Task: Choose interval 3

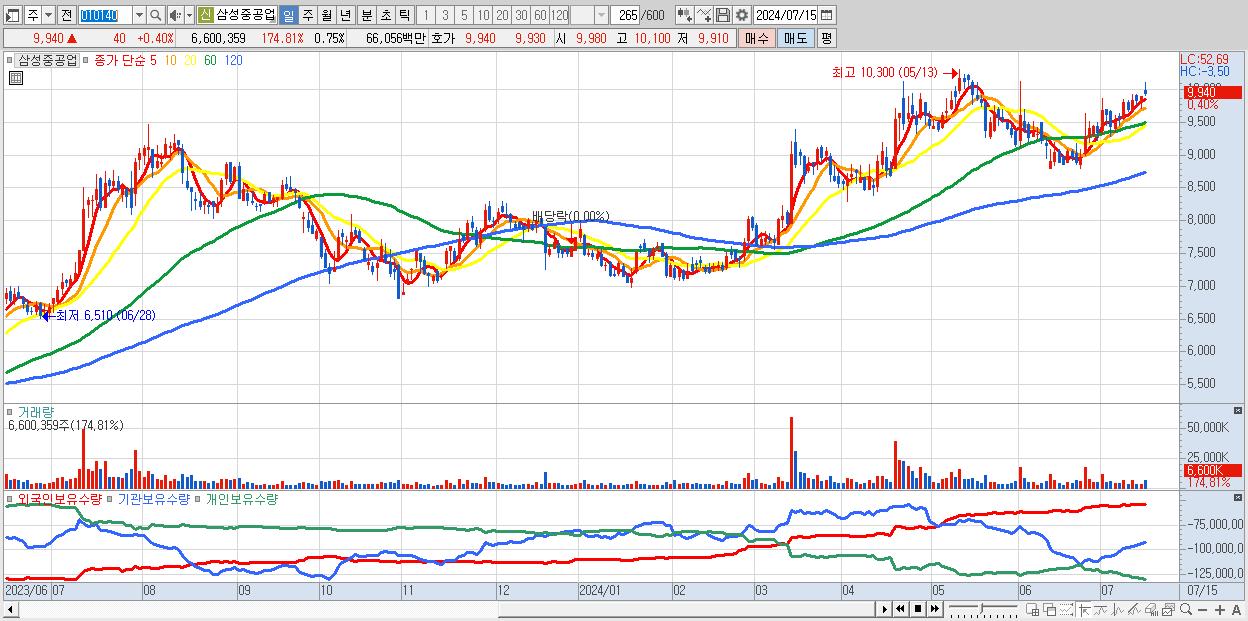Action: 445,16
